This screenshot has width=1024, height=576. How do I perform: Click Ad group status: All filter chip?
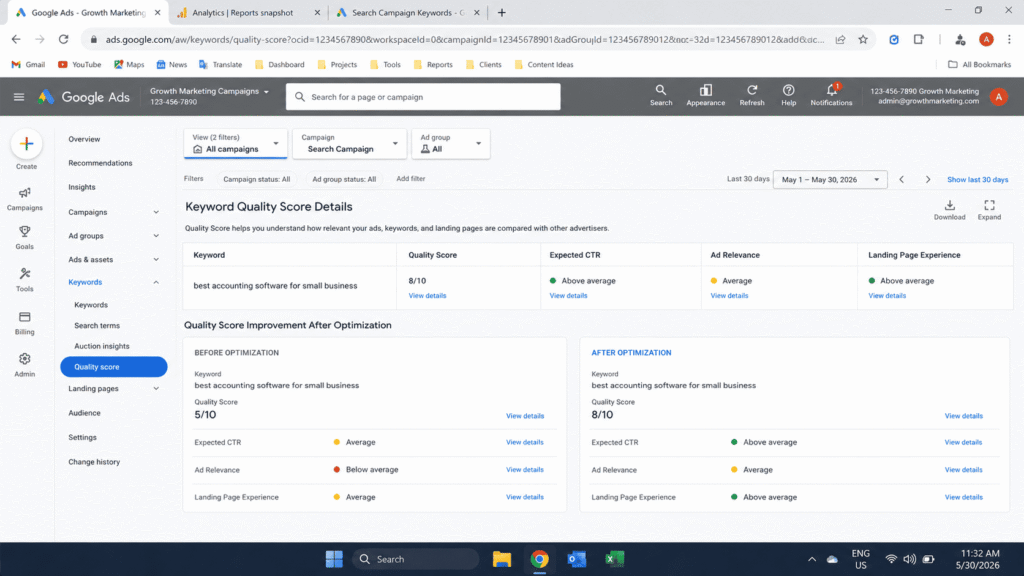point(344,179)
